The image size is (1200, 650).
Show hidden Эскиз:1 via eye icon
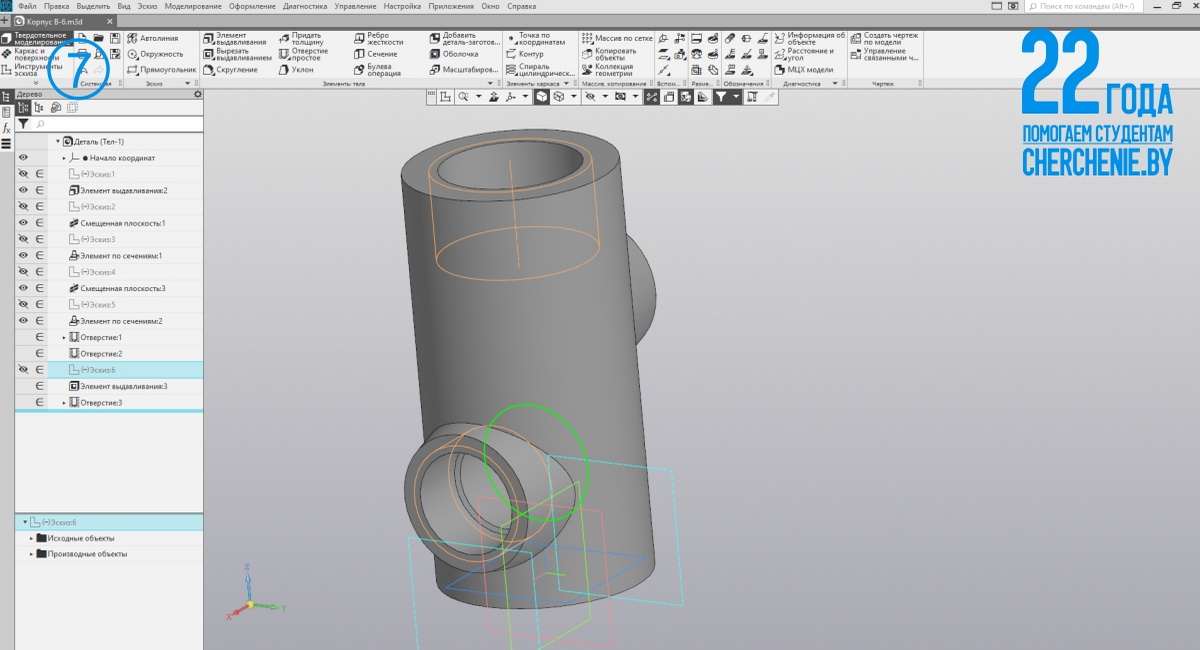[x=23, y=174]
